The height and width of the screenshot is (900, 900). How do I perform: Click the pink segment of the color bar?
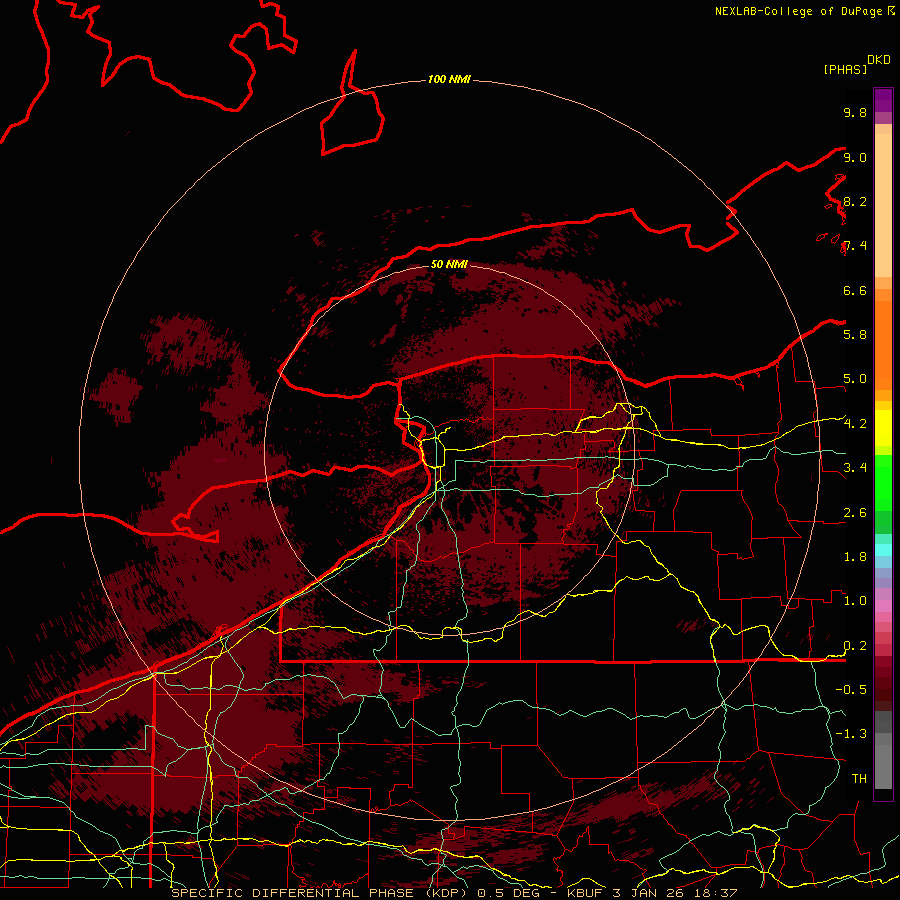pyautogui.click(x=883, y=606)
